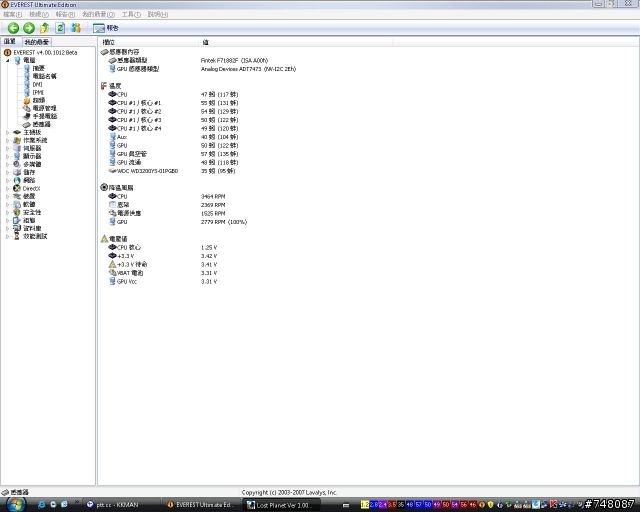This screenshot has height=512, width=640.
Task: Select the Aux temperature row
Action: tap(173, 137)
